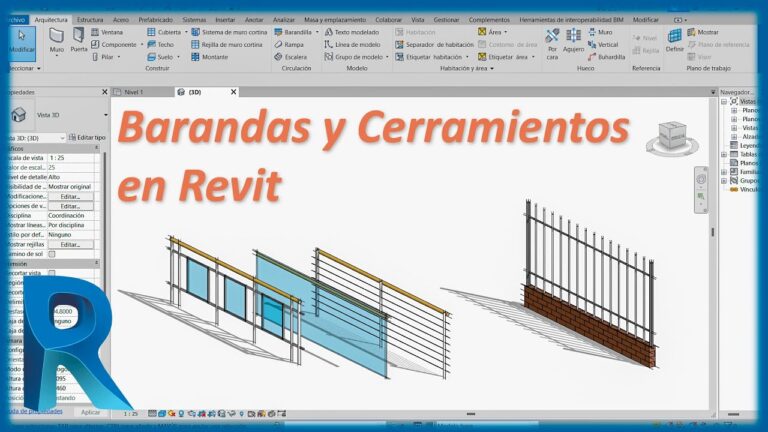The width and height of the screenshot is (768, 432).
Task: Close the Propiedades palette
Action: point(104,92)
